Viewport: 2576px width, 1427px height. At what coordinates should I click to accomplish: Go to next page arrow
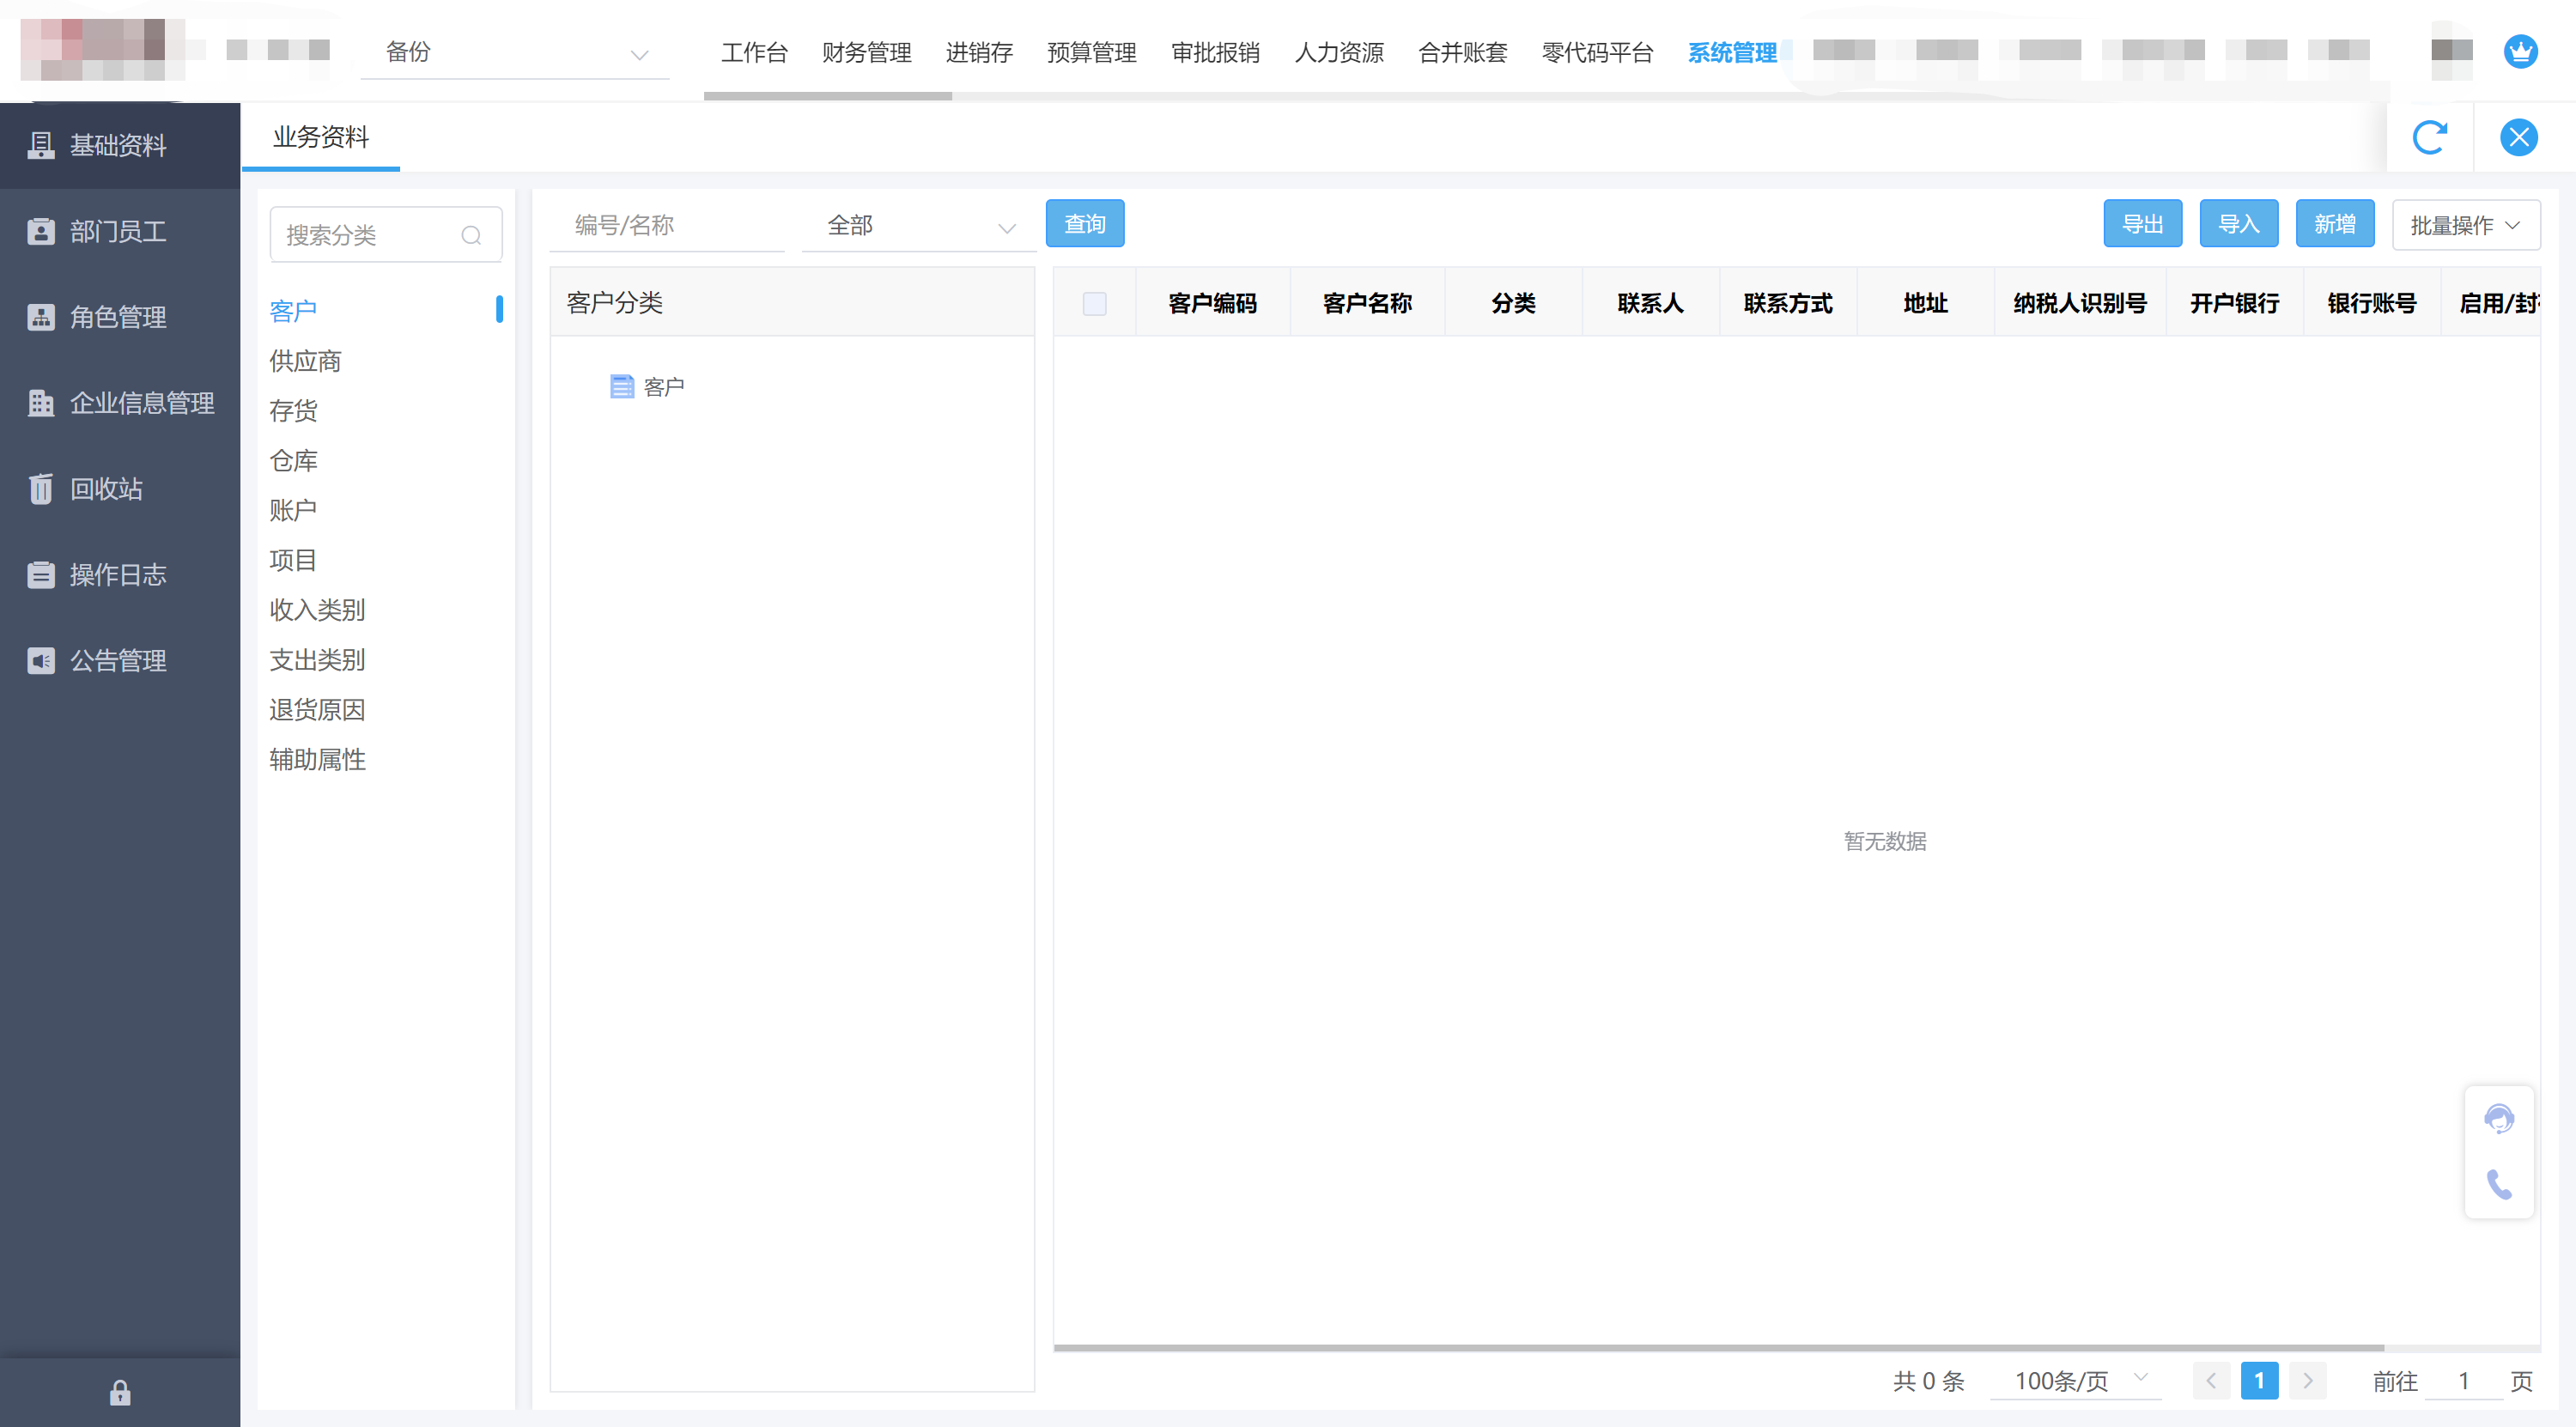pyautogui.click(x=2307, y=1381)
